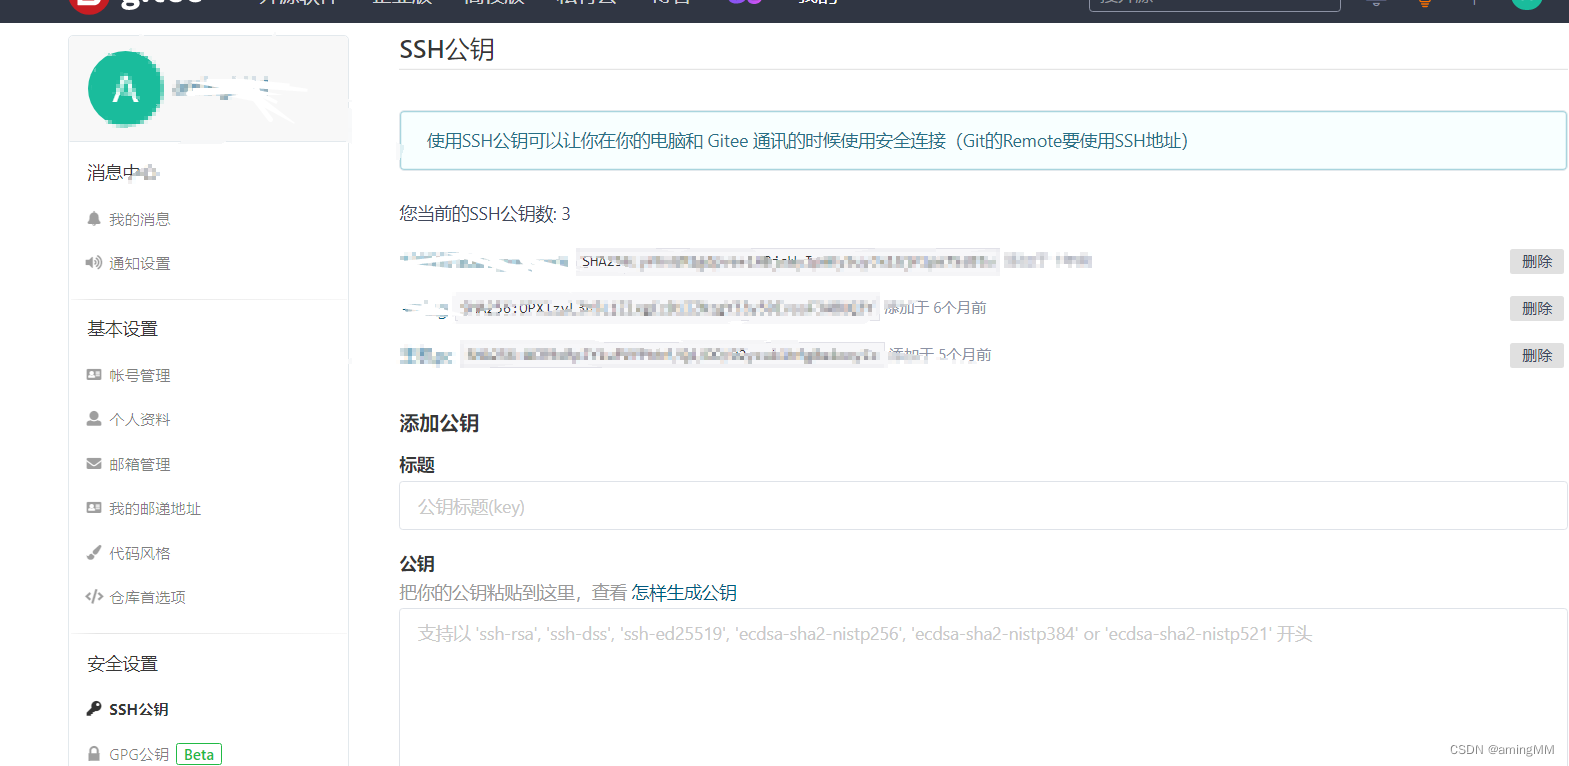1569x766 pixels.
Task: Go to 个人资料 page
Action: pos(139,419)
